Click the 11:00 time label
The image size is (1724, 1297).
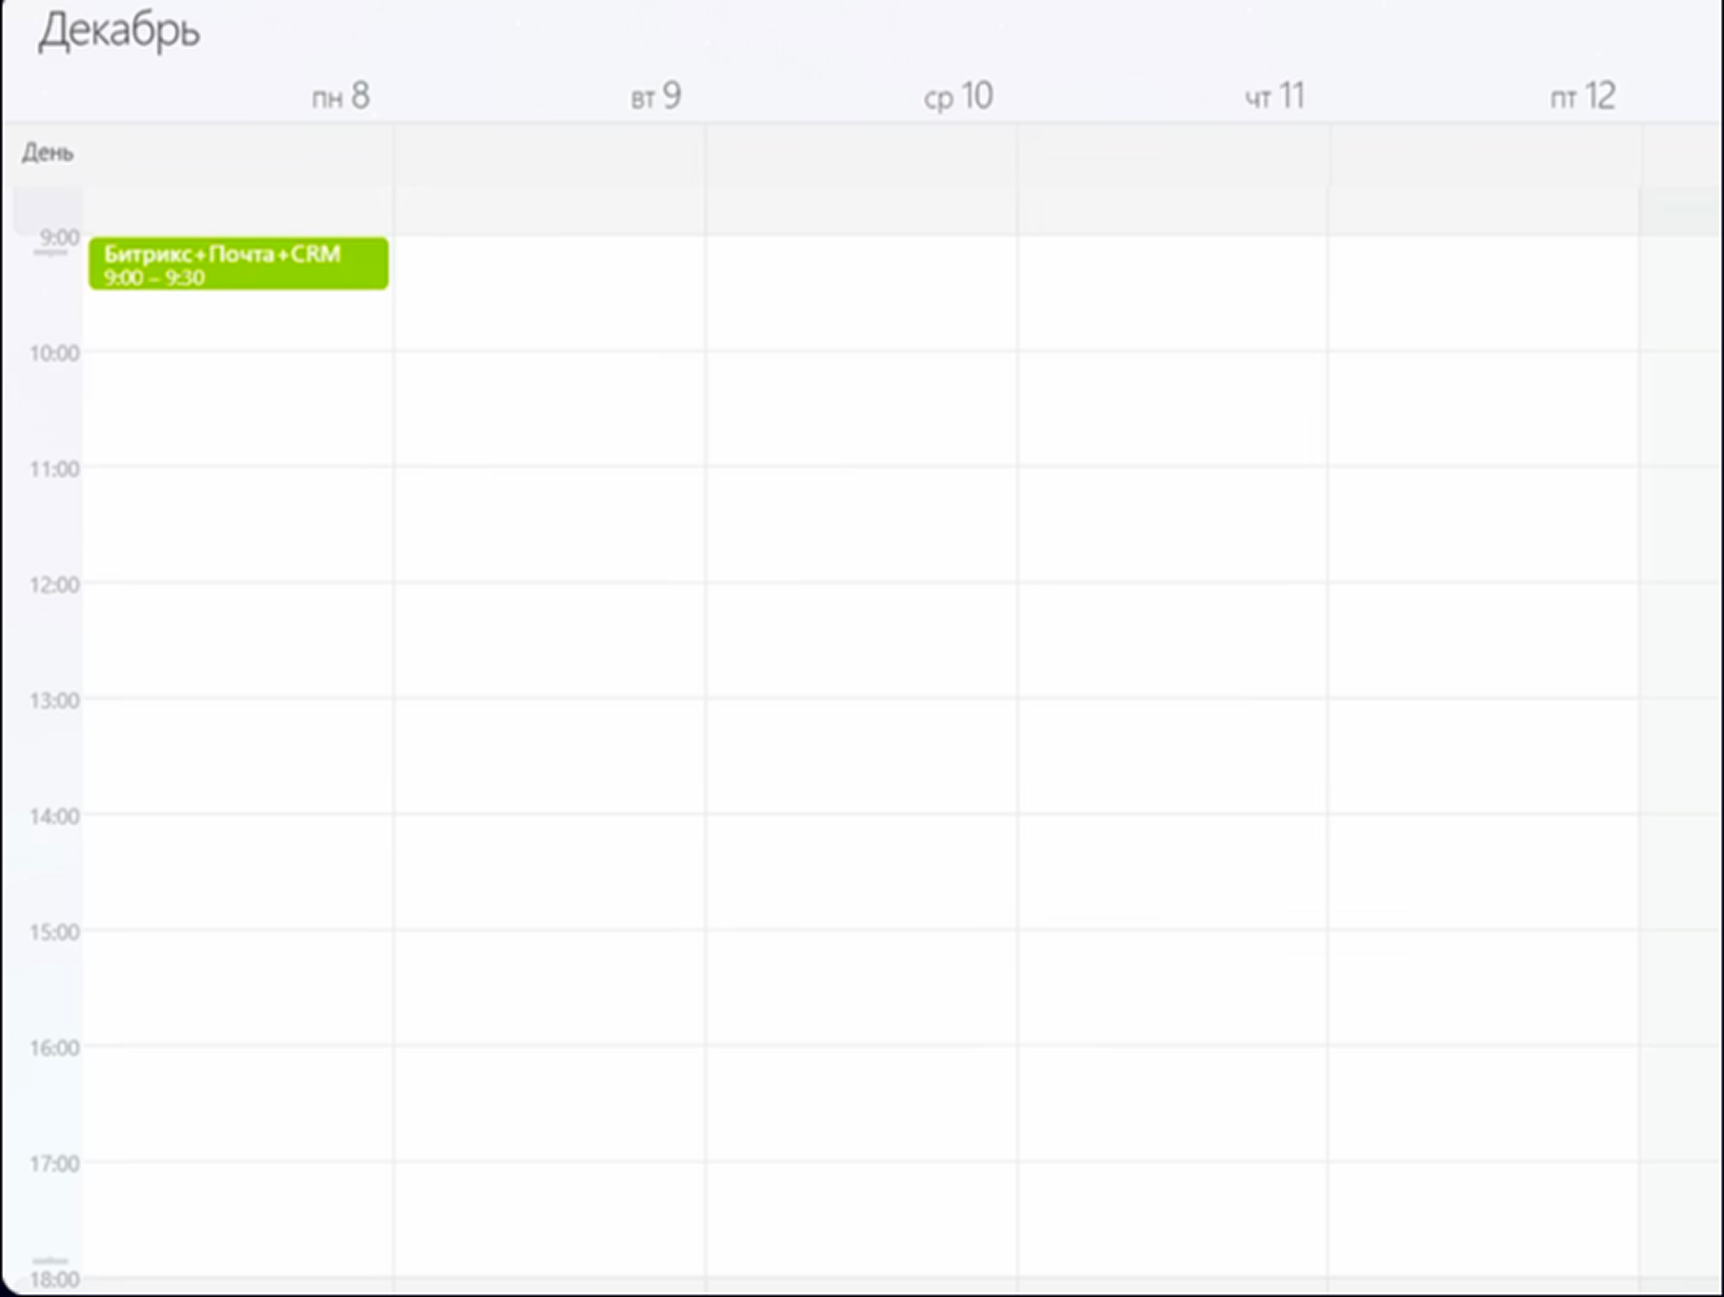(x=54, y=469)
